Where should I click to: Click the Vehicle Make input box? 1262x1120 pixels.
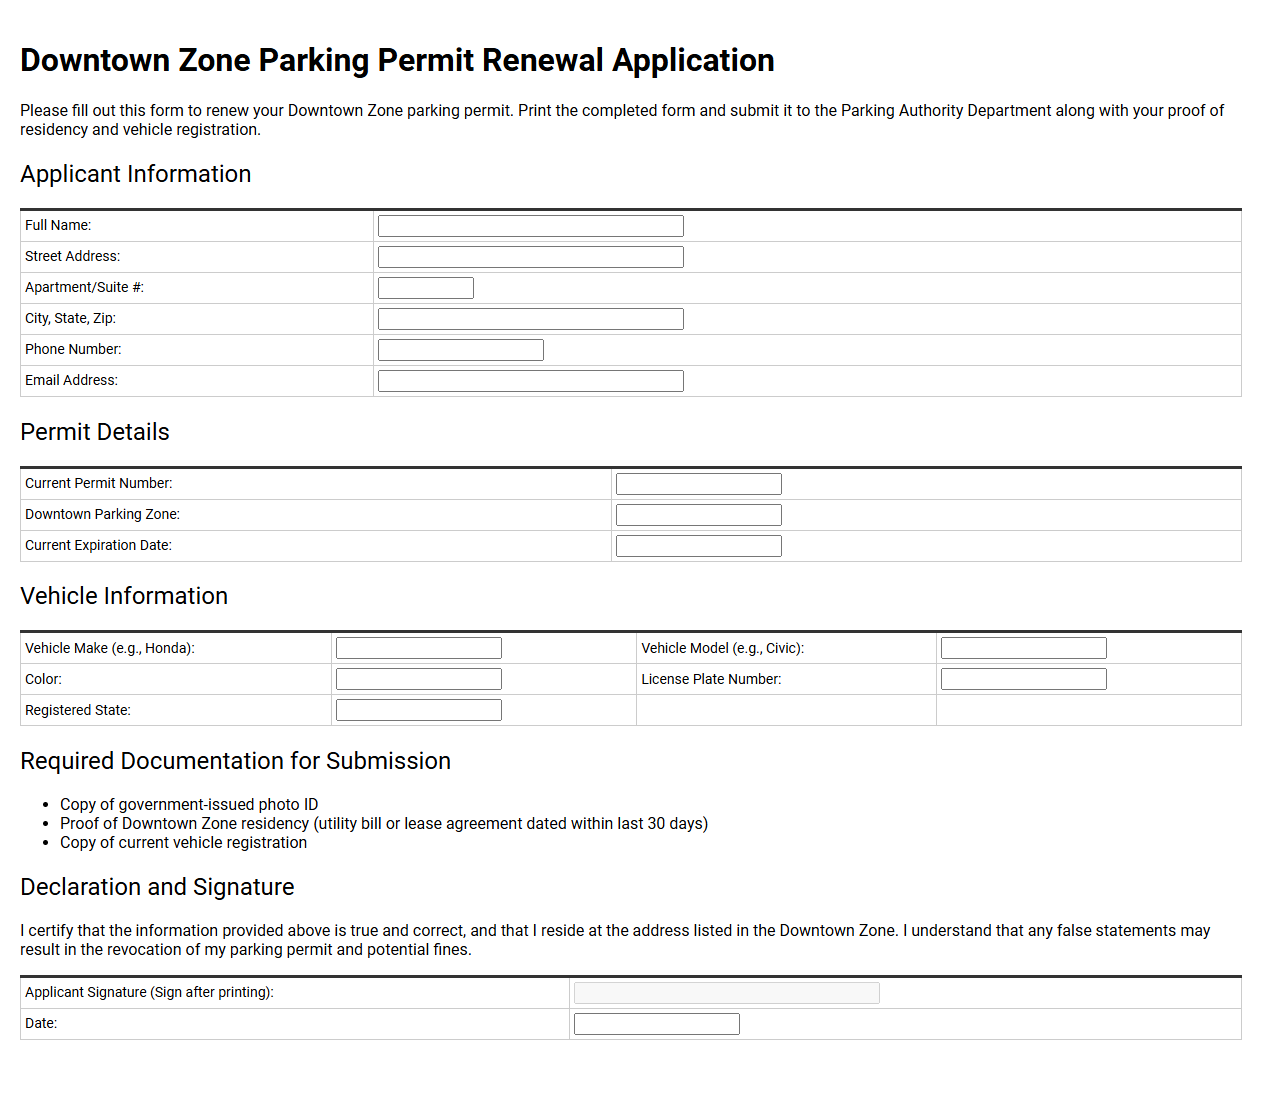click(419, 648)
